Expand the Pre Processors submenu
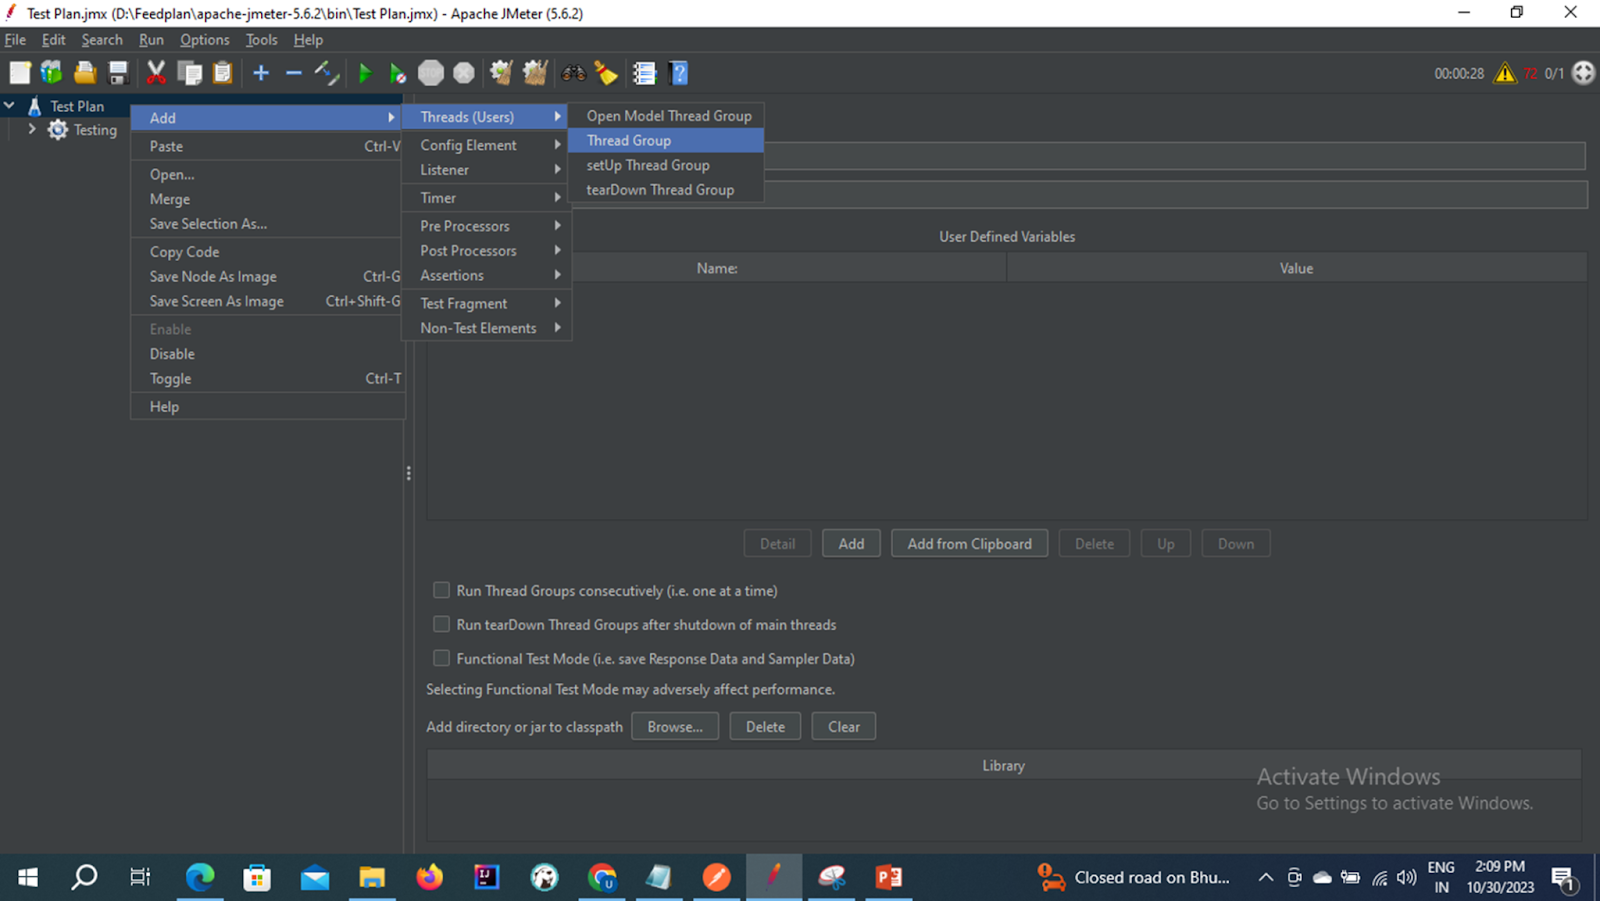This screenshot has height=901, width=1600. [x=487, y=226]
